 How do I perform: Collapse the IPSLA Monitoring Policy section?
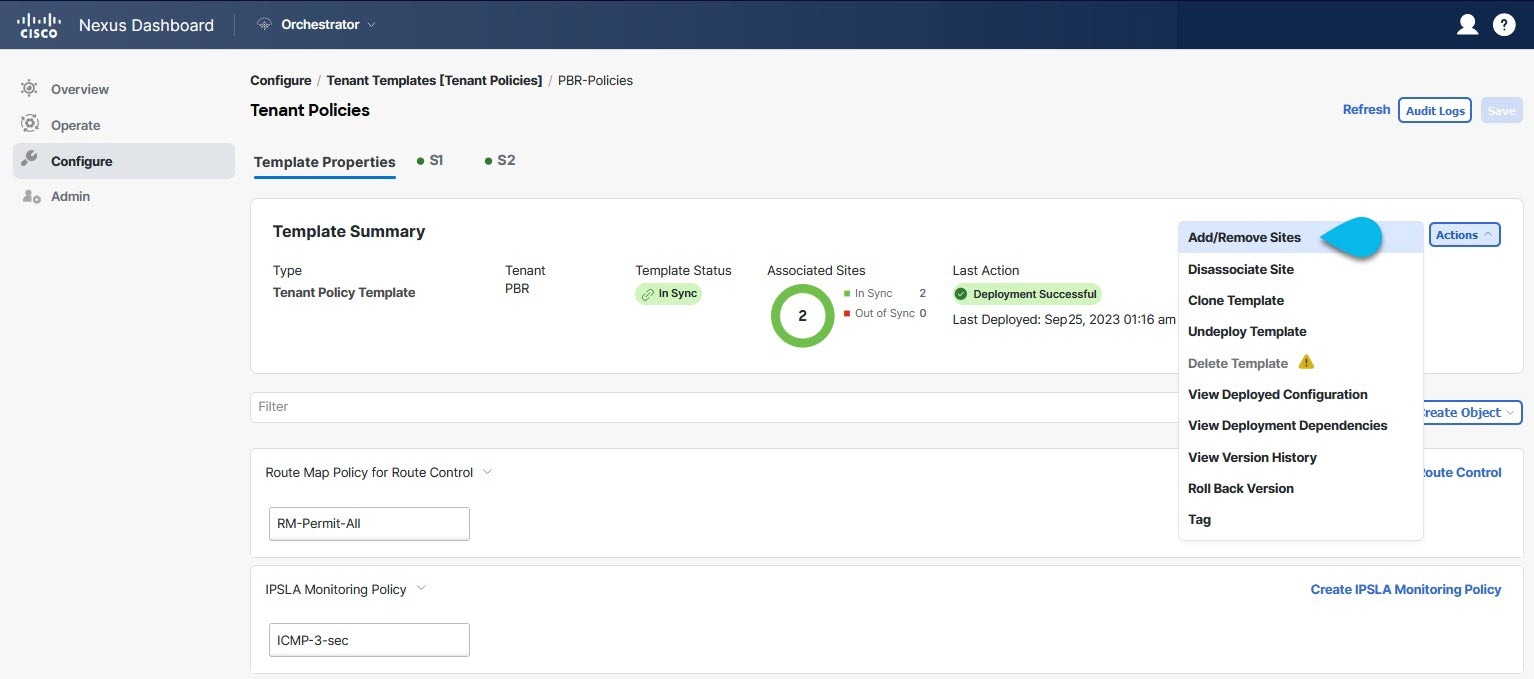(421, 589)
